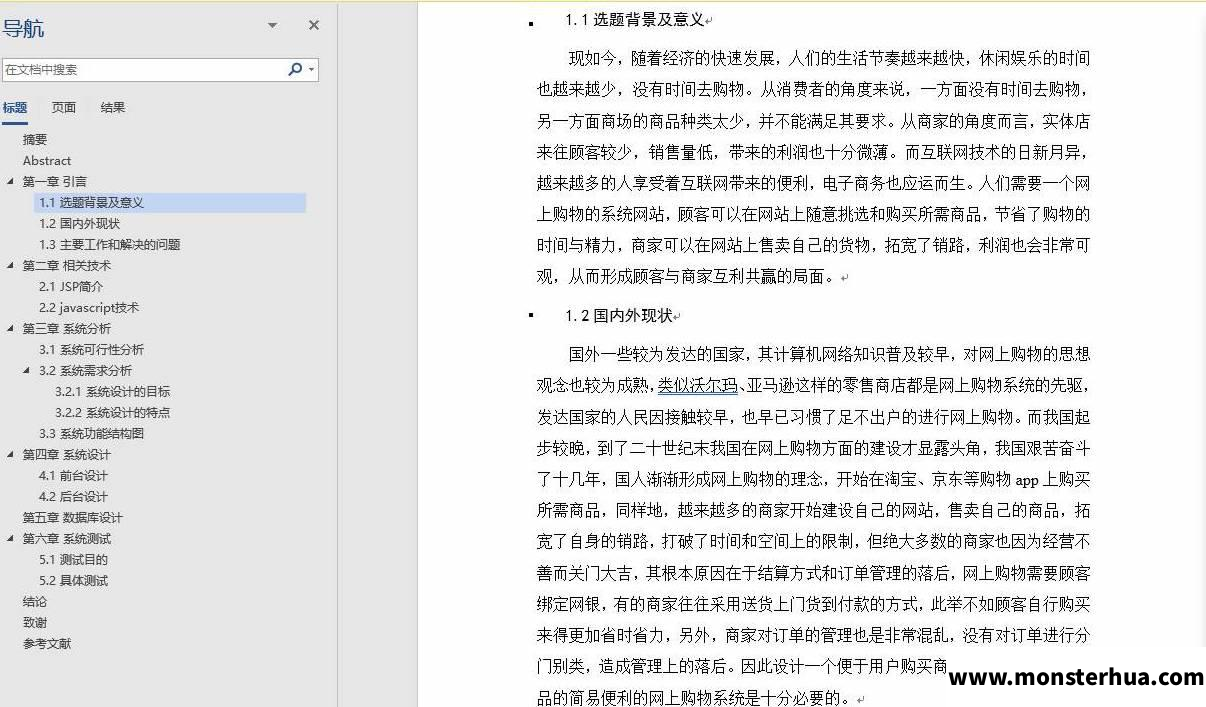Go to heading 5.1 测试目的
The height and width of the screenshot is (707, 1206).
(x=73, y=560)
